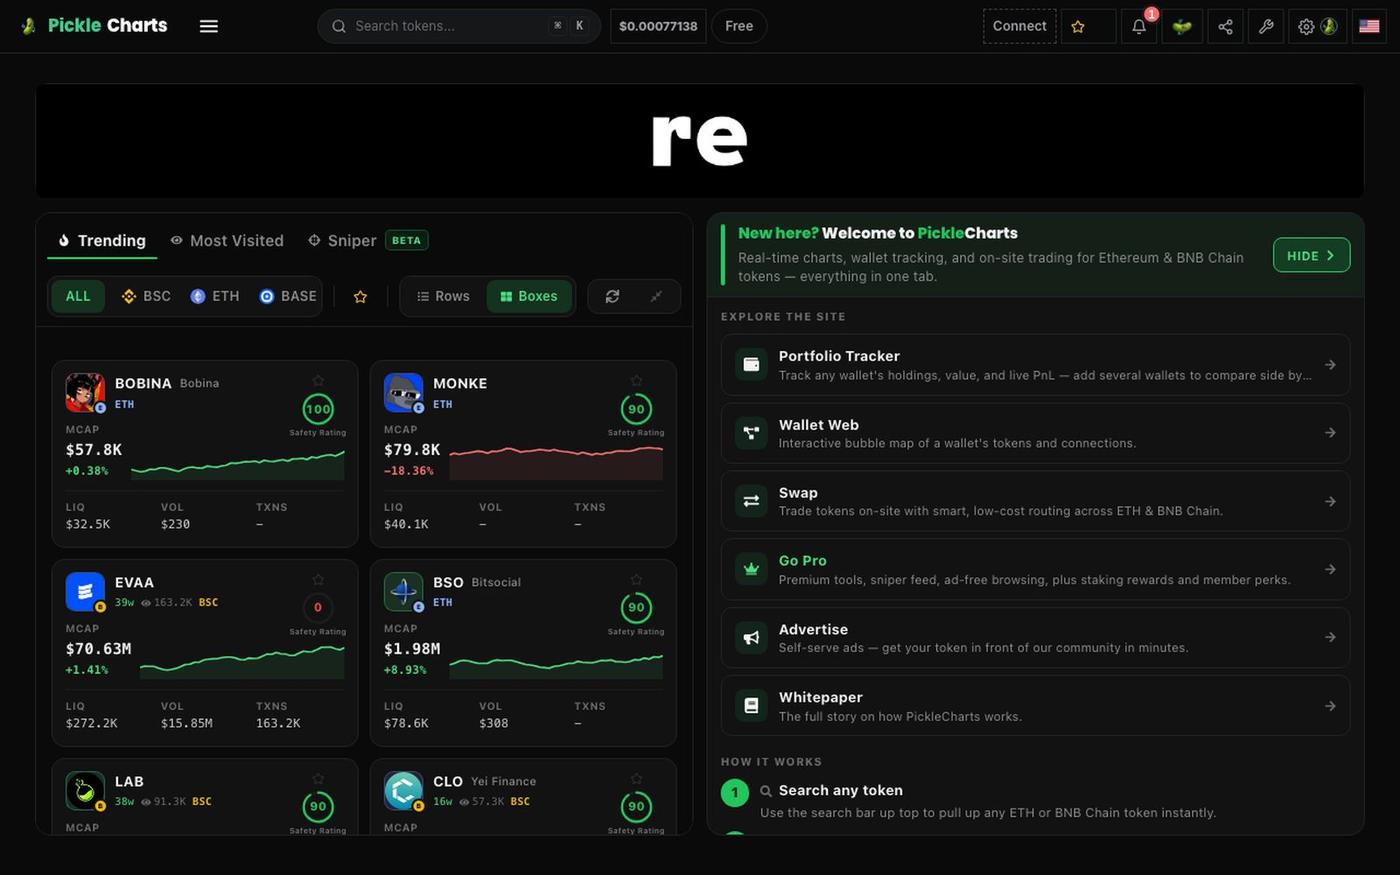The image size is (1400, 875).
Task: Click the Wallet Web node graph icon
Action: point(751,433)
